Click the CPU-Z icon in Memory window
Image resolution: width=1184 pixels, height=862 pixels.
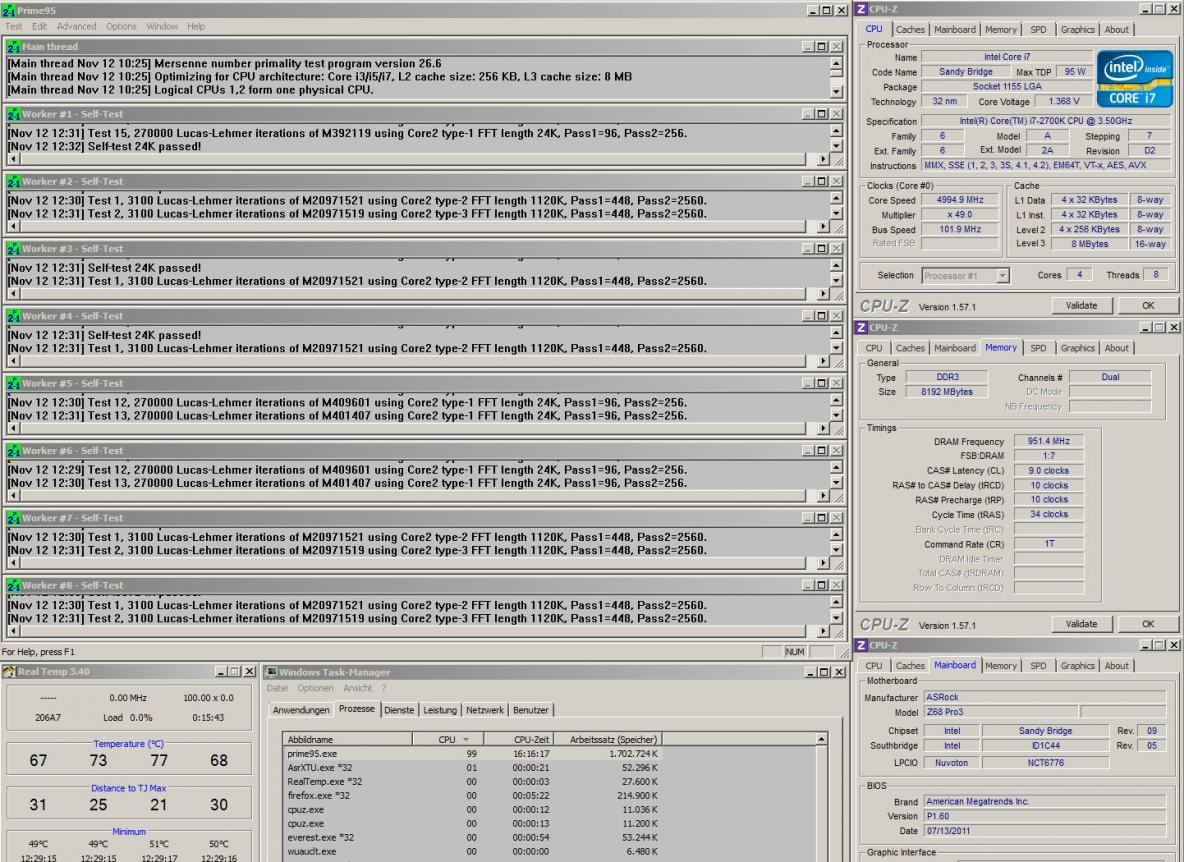tap(861, 328)
